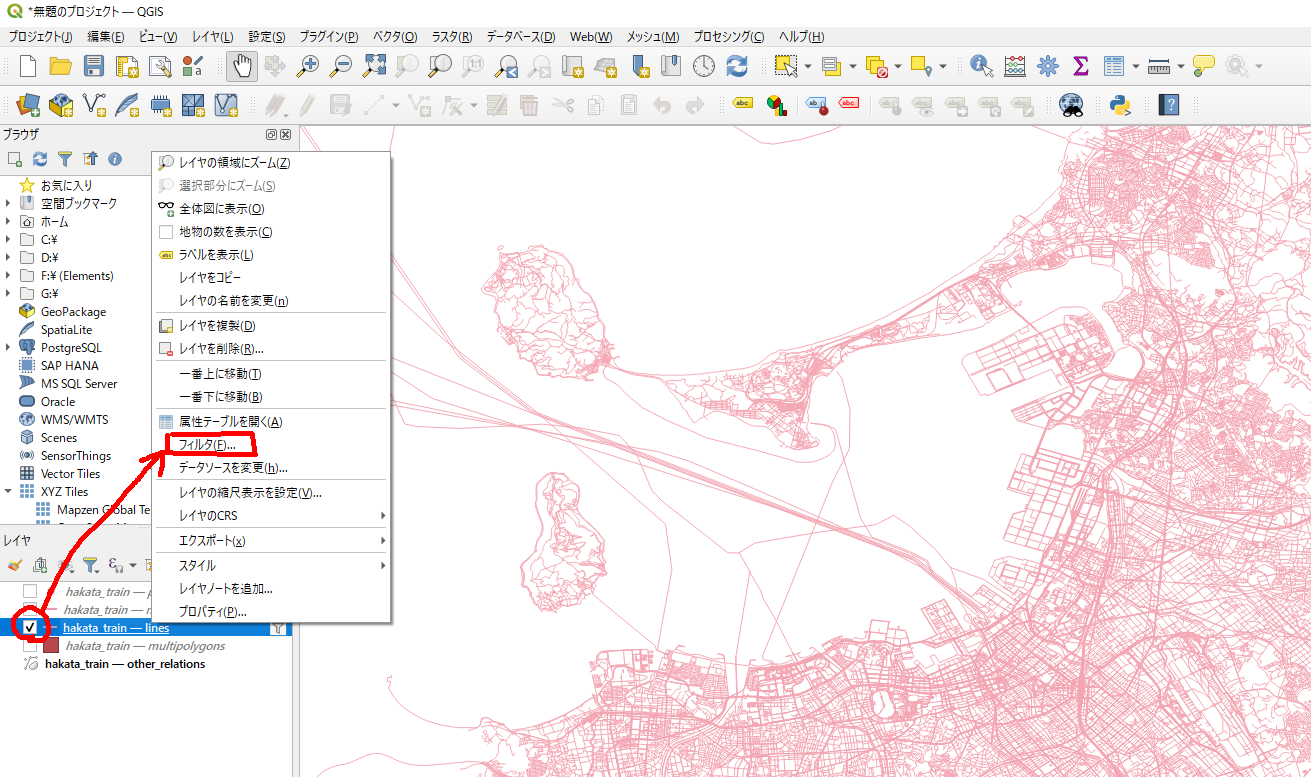Click 属性テーブルを開く(A) entry
1311x777 pixels.
pos(230,422)
